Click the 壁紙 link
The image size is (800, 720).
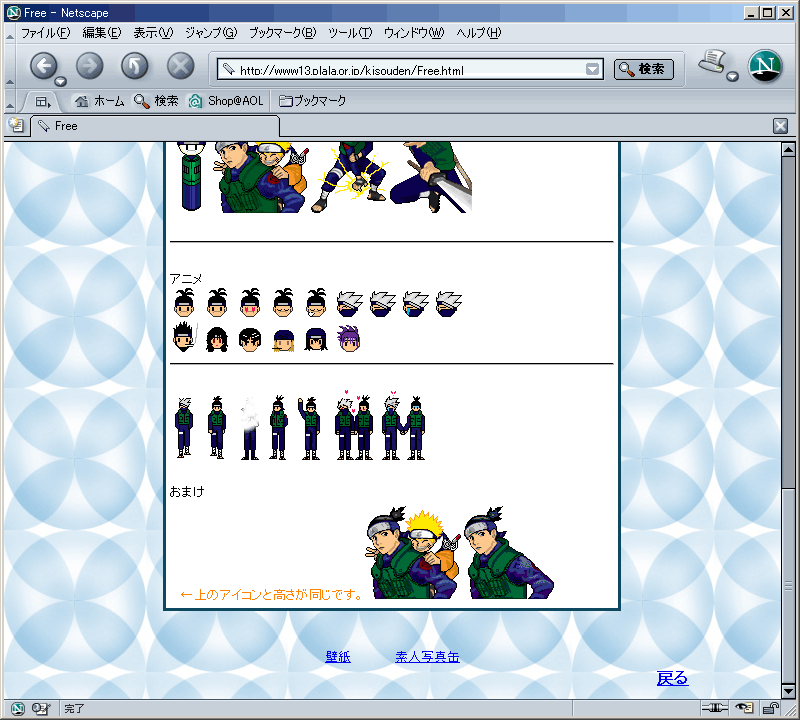[x=338, y=656]
